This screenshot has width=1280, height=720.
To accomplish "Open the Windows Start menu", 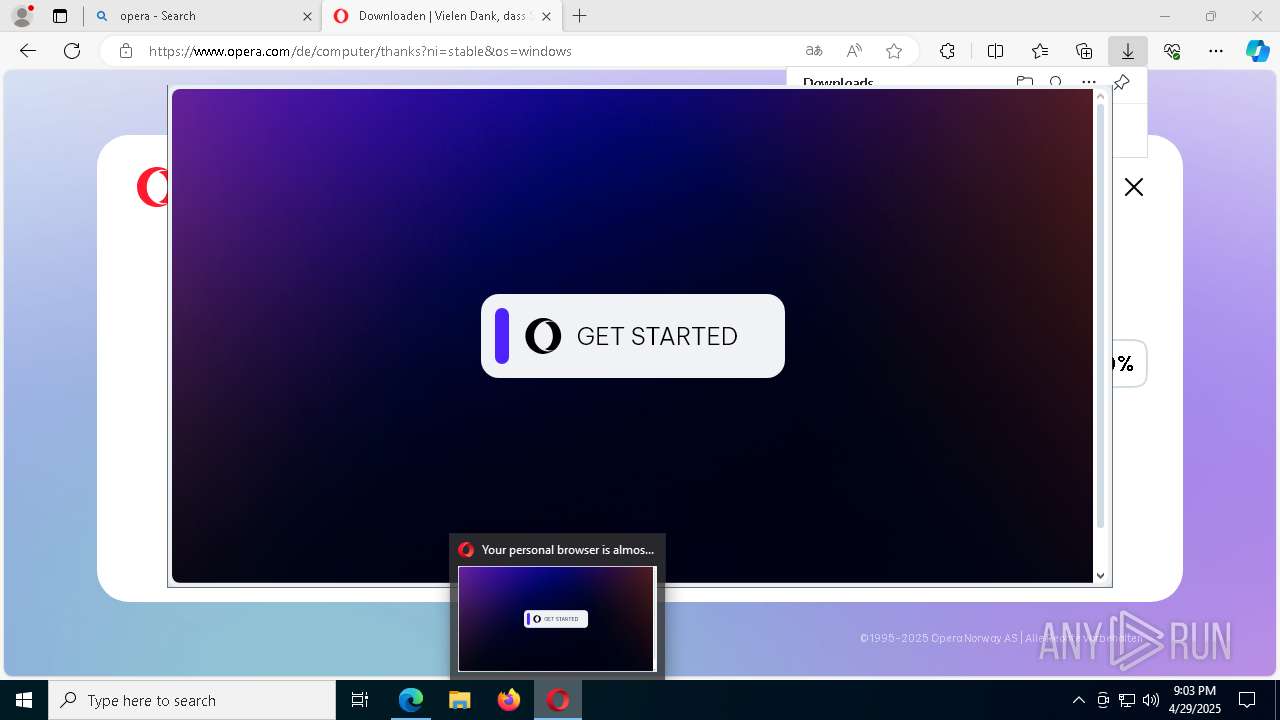I will pos(24,700).
